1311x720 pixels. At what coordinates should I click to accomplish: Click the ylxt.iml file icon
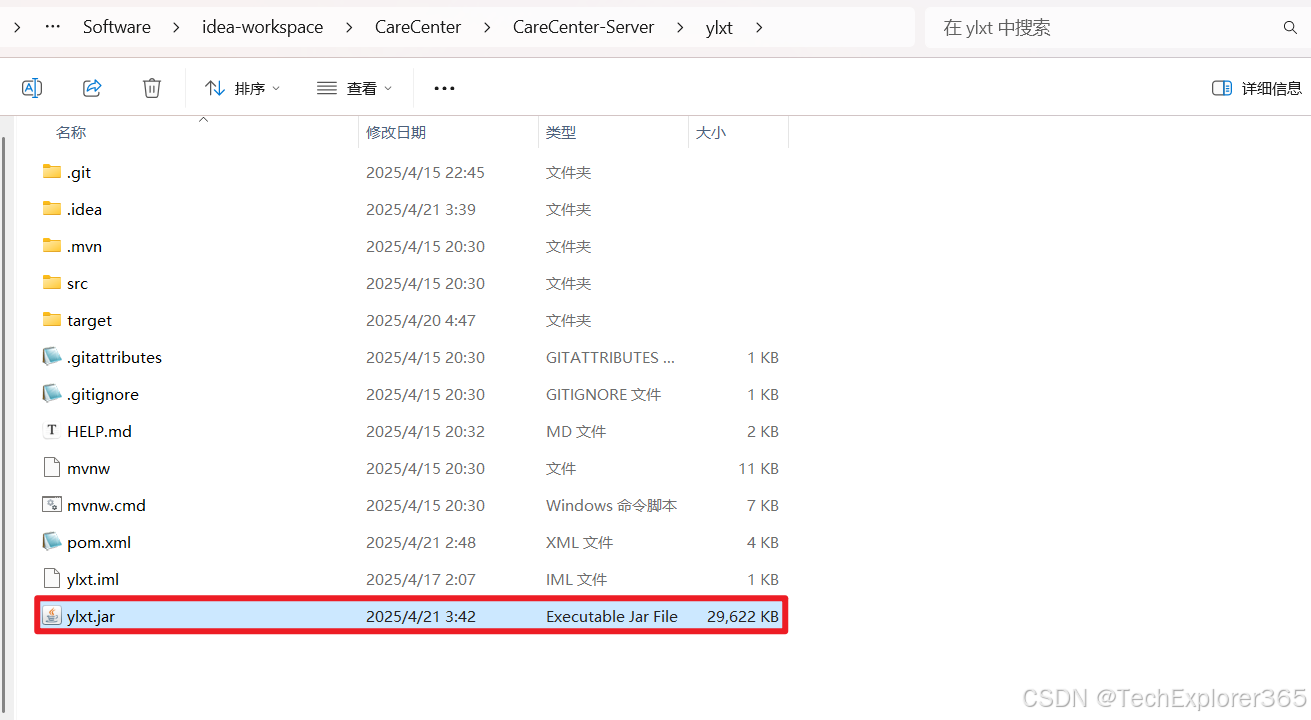pyautogui.click(x=52, y=579)
